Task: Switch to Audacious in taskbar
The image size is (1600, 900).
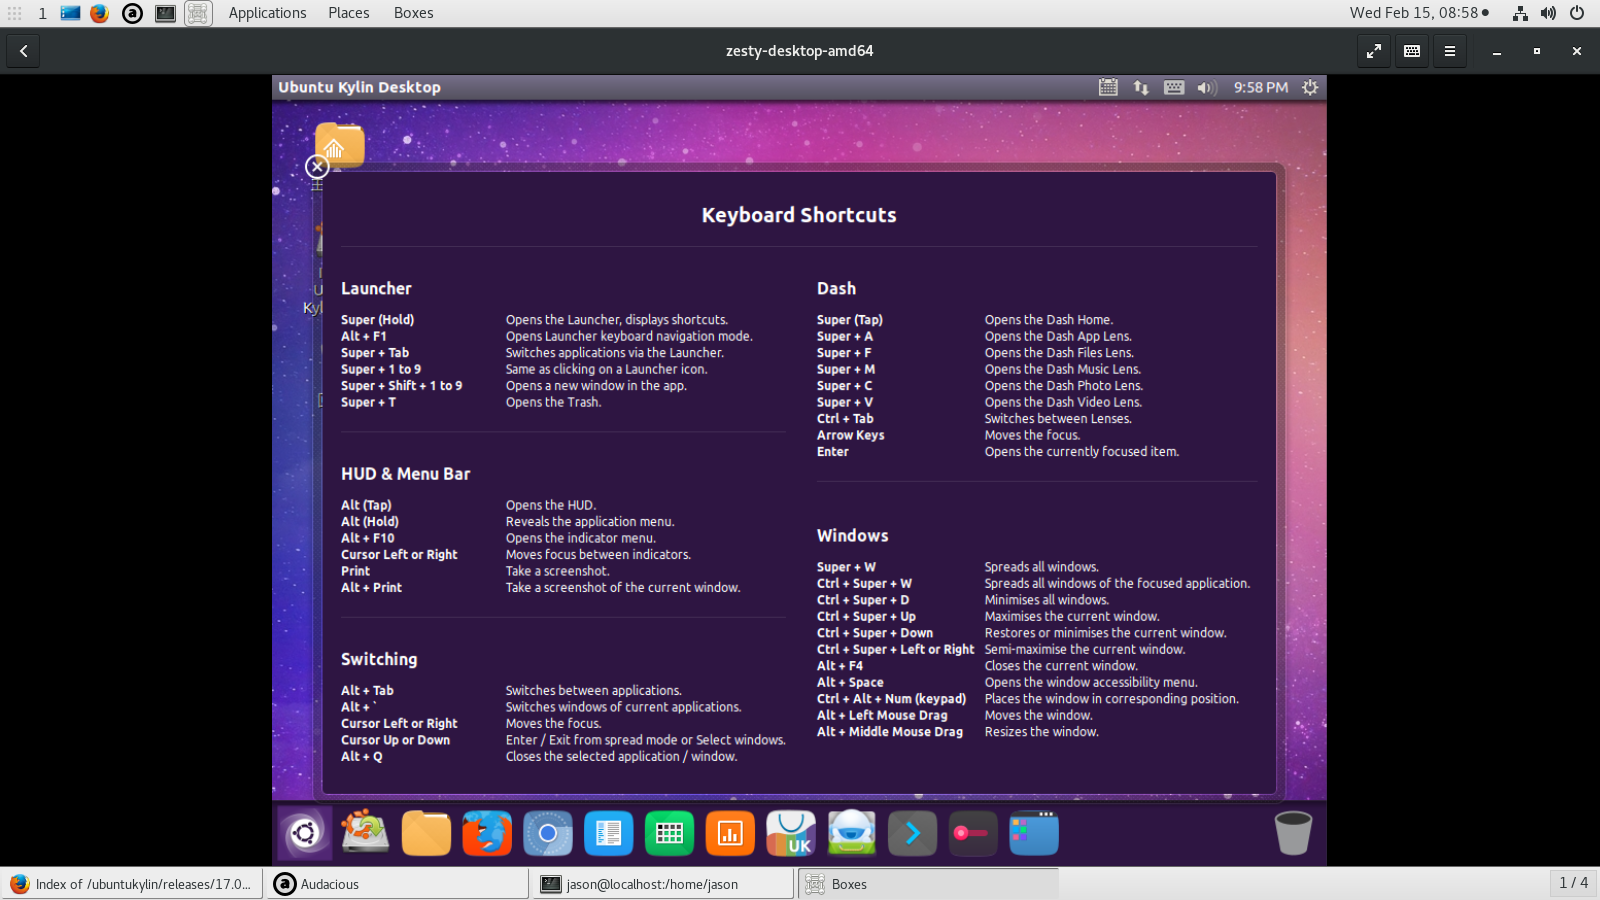Action: 397,884
